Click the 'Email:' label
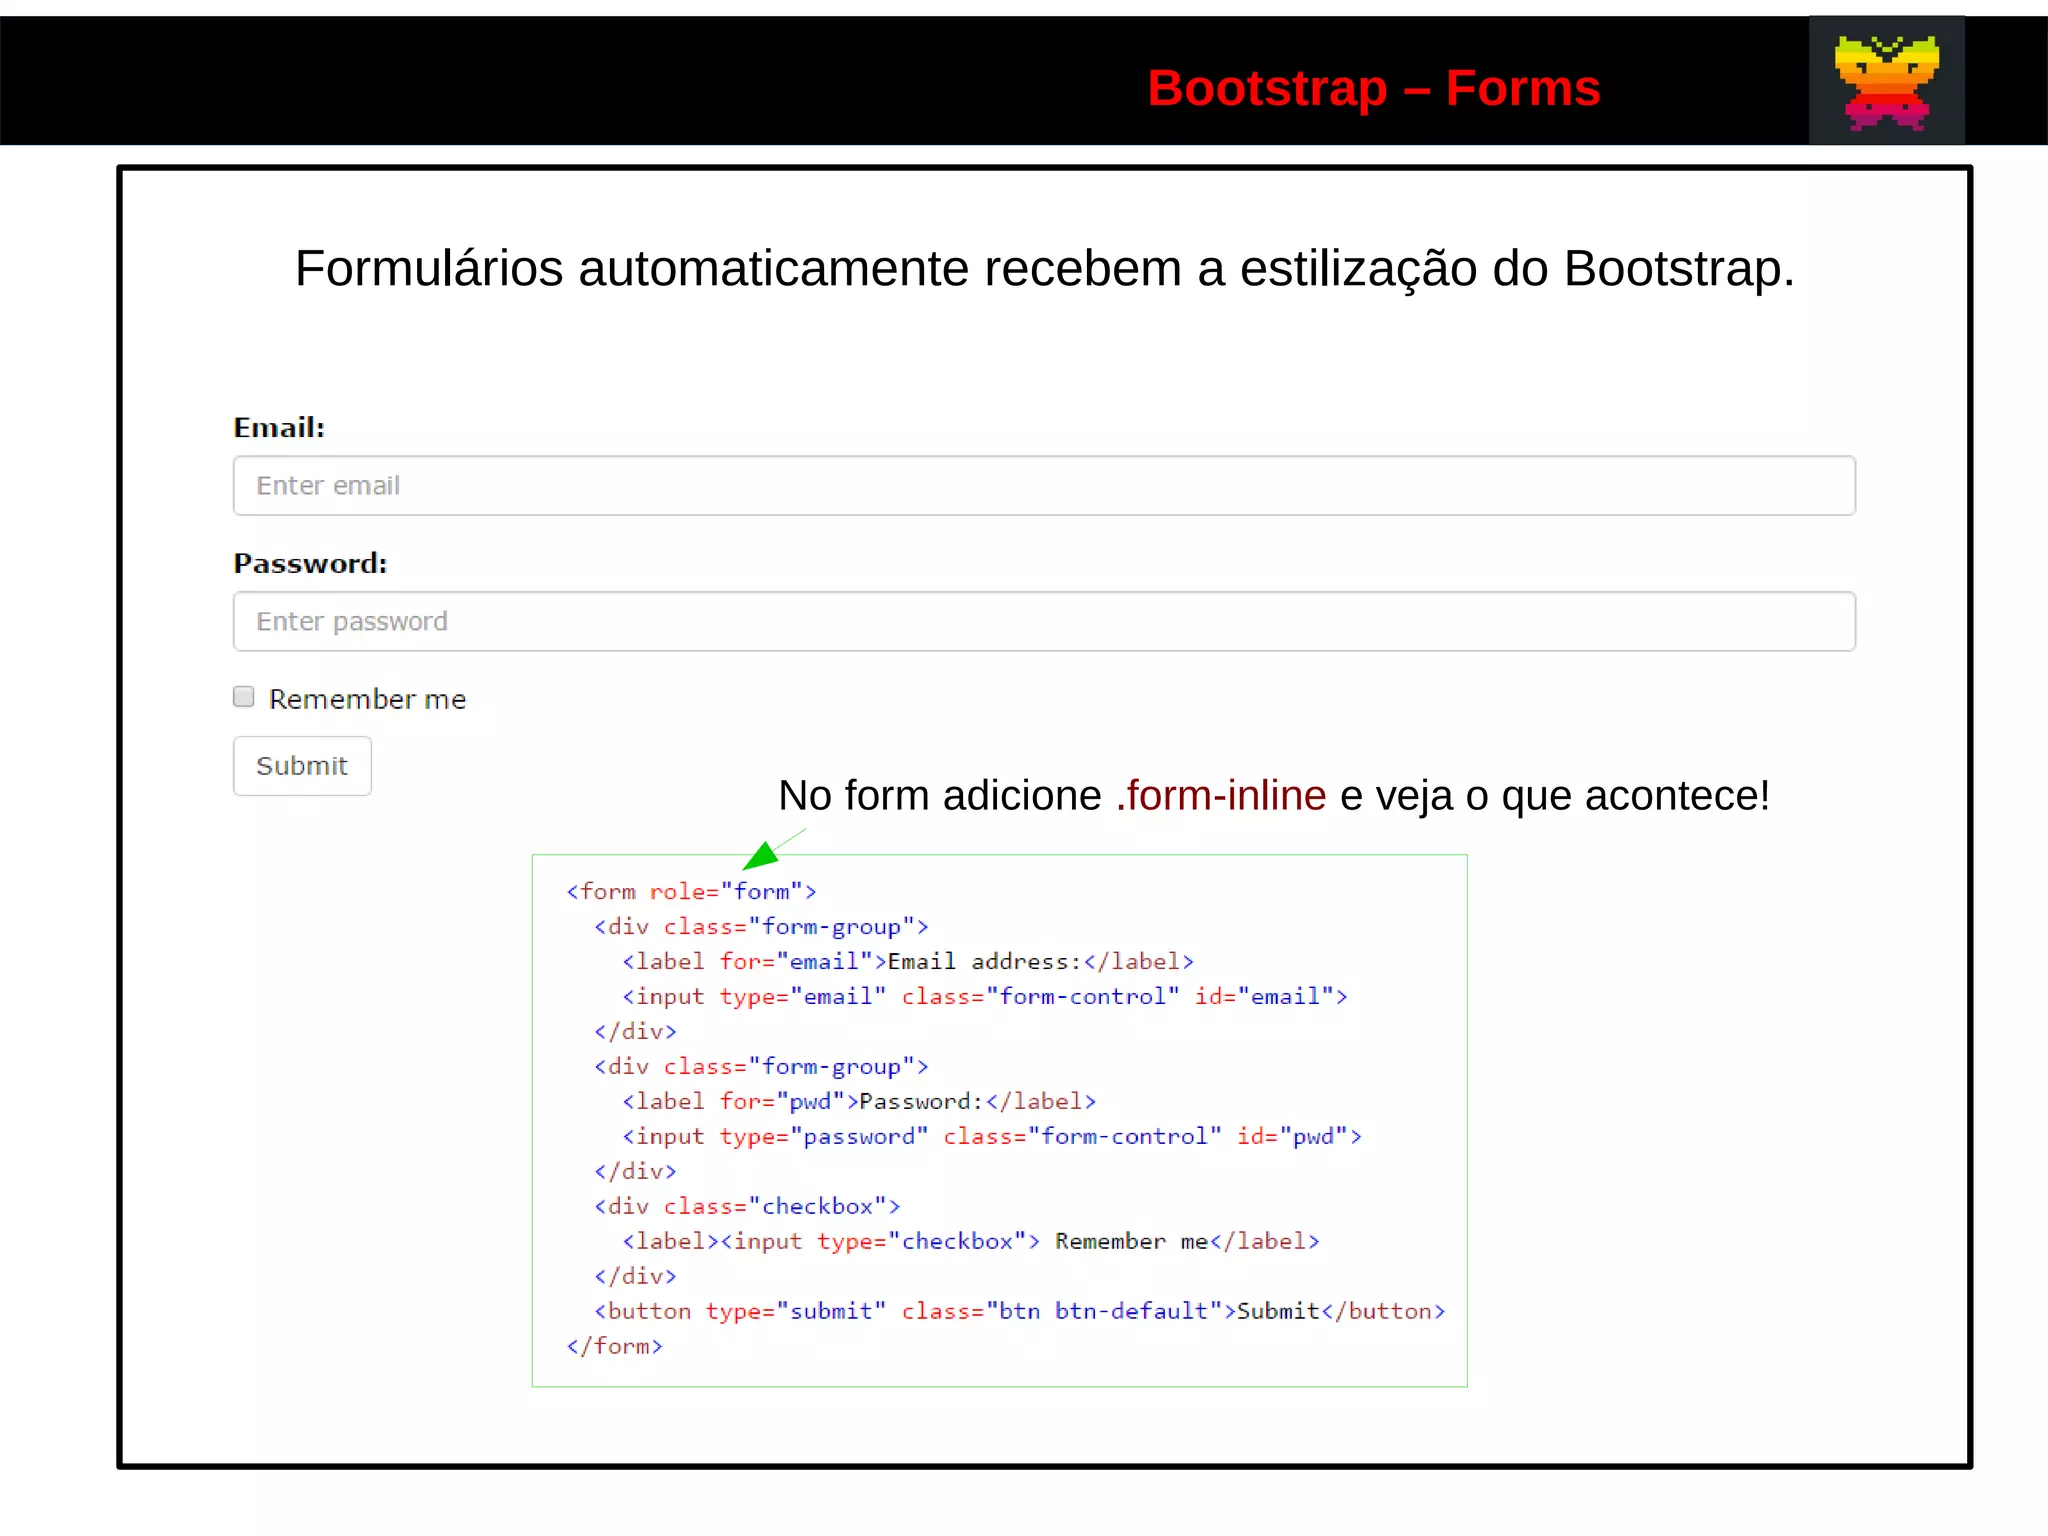Image resolution: width=2048 pixels, height=1536 pixels. point(279,428)
